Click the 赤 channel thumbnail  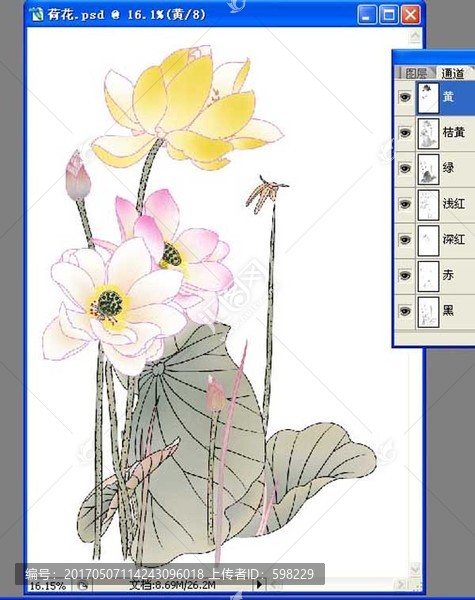[428, 276]
